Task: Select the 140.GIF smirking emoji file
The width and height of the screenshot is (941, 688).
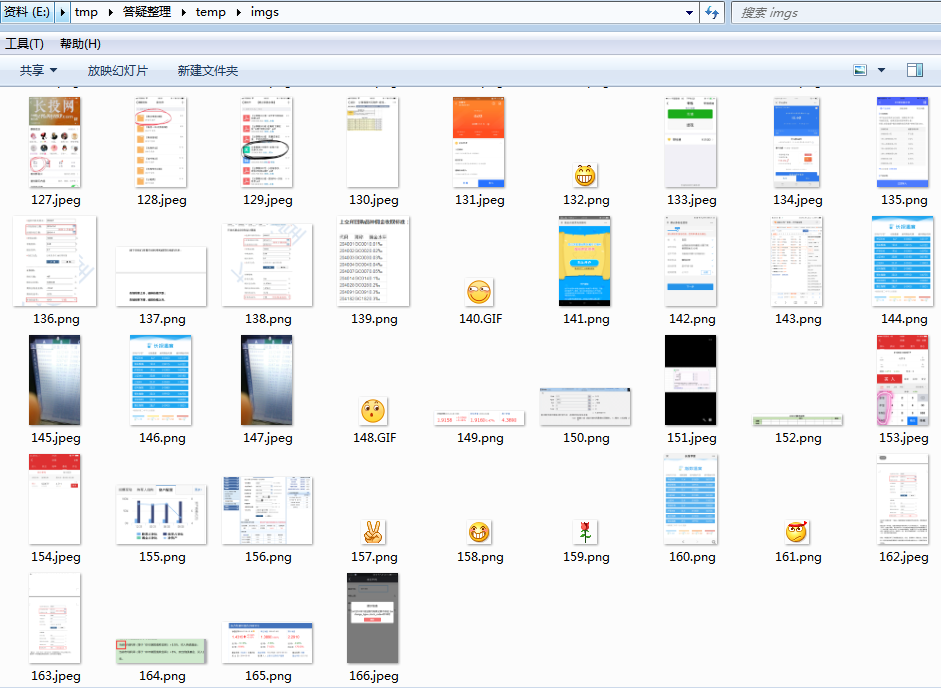Action: click(479, 293)
